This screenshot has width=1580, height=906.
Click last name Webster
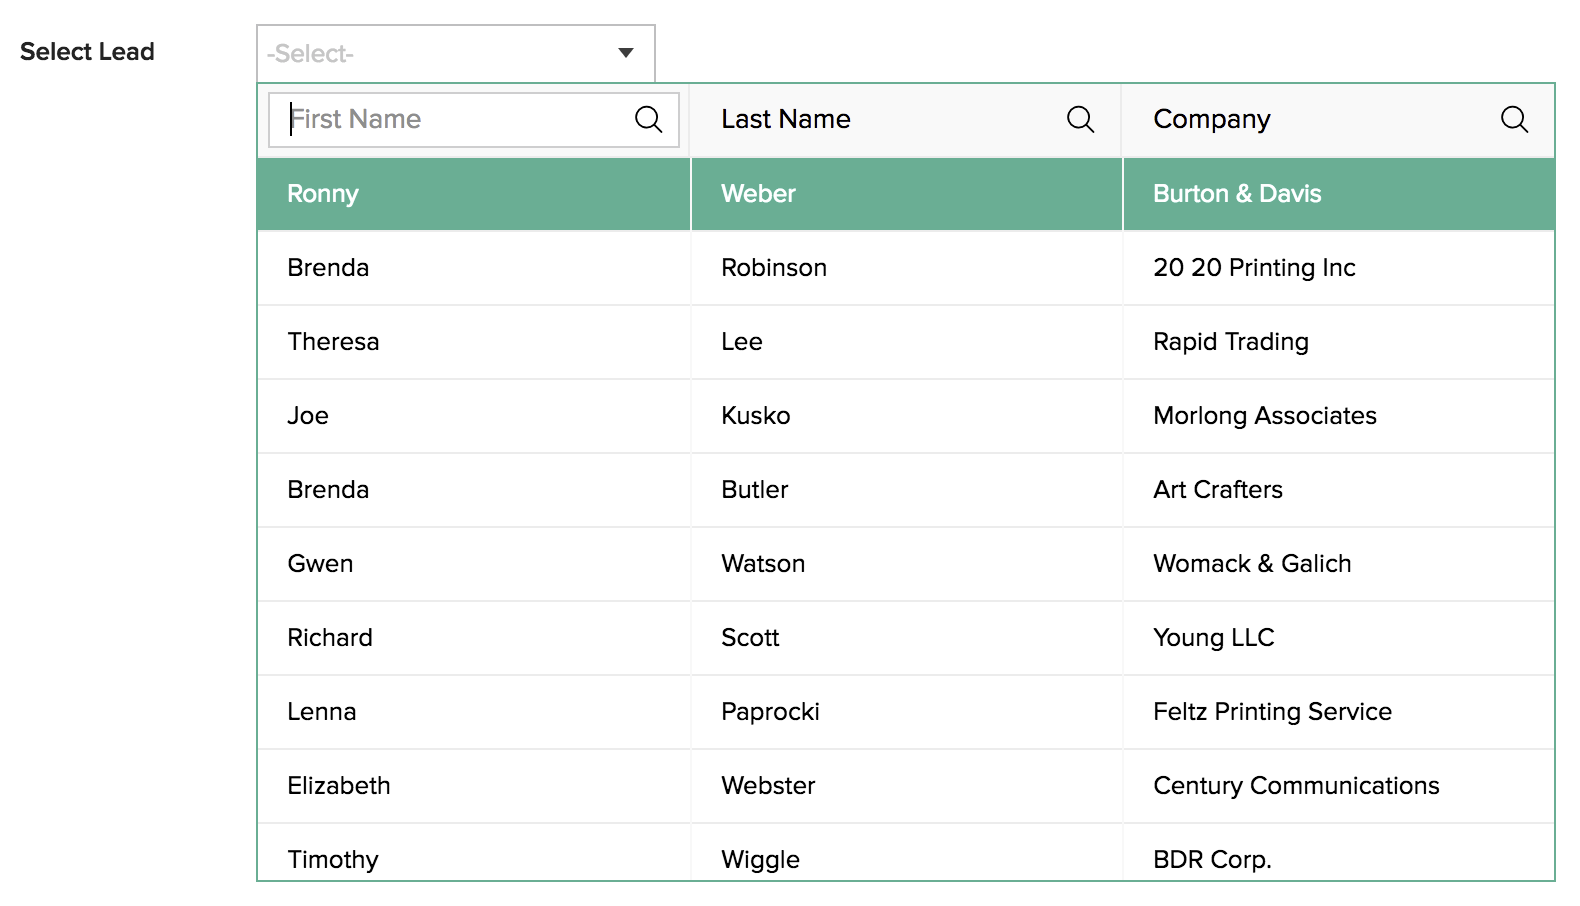pyautogui.click(x=768, y=786)
